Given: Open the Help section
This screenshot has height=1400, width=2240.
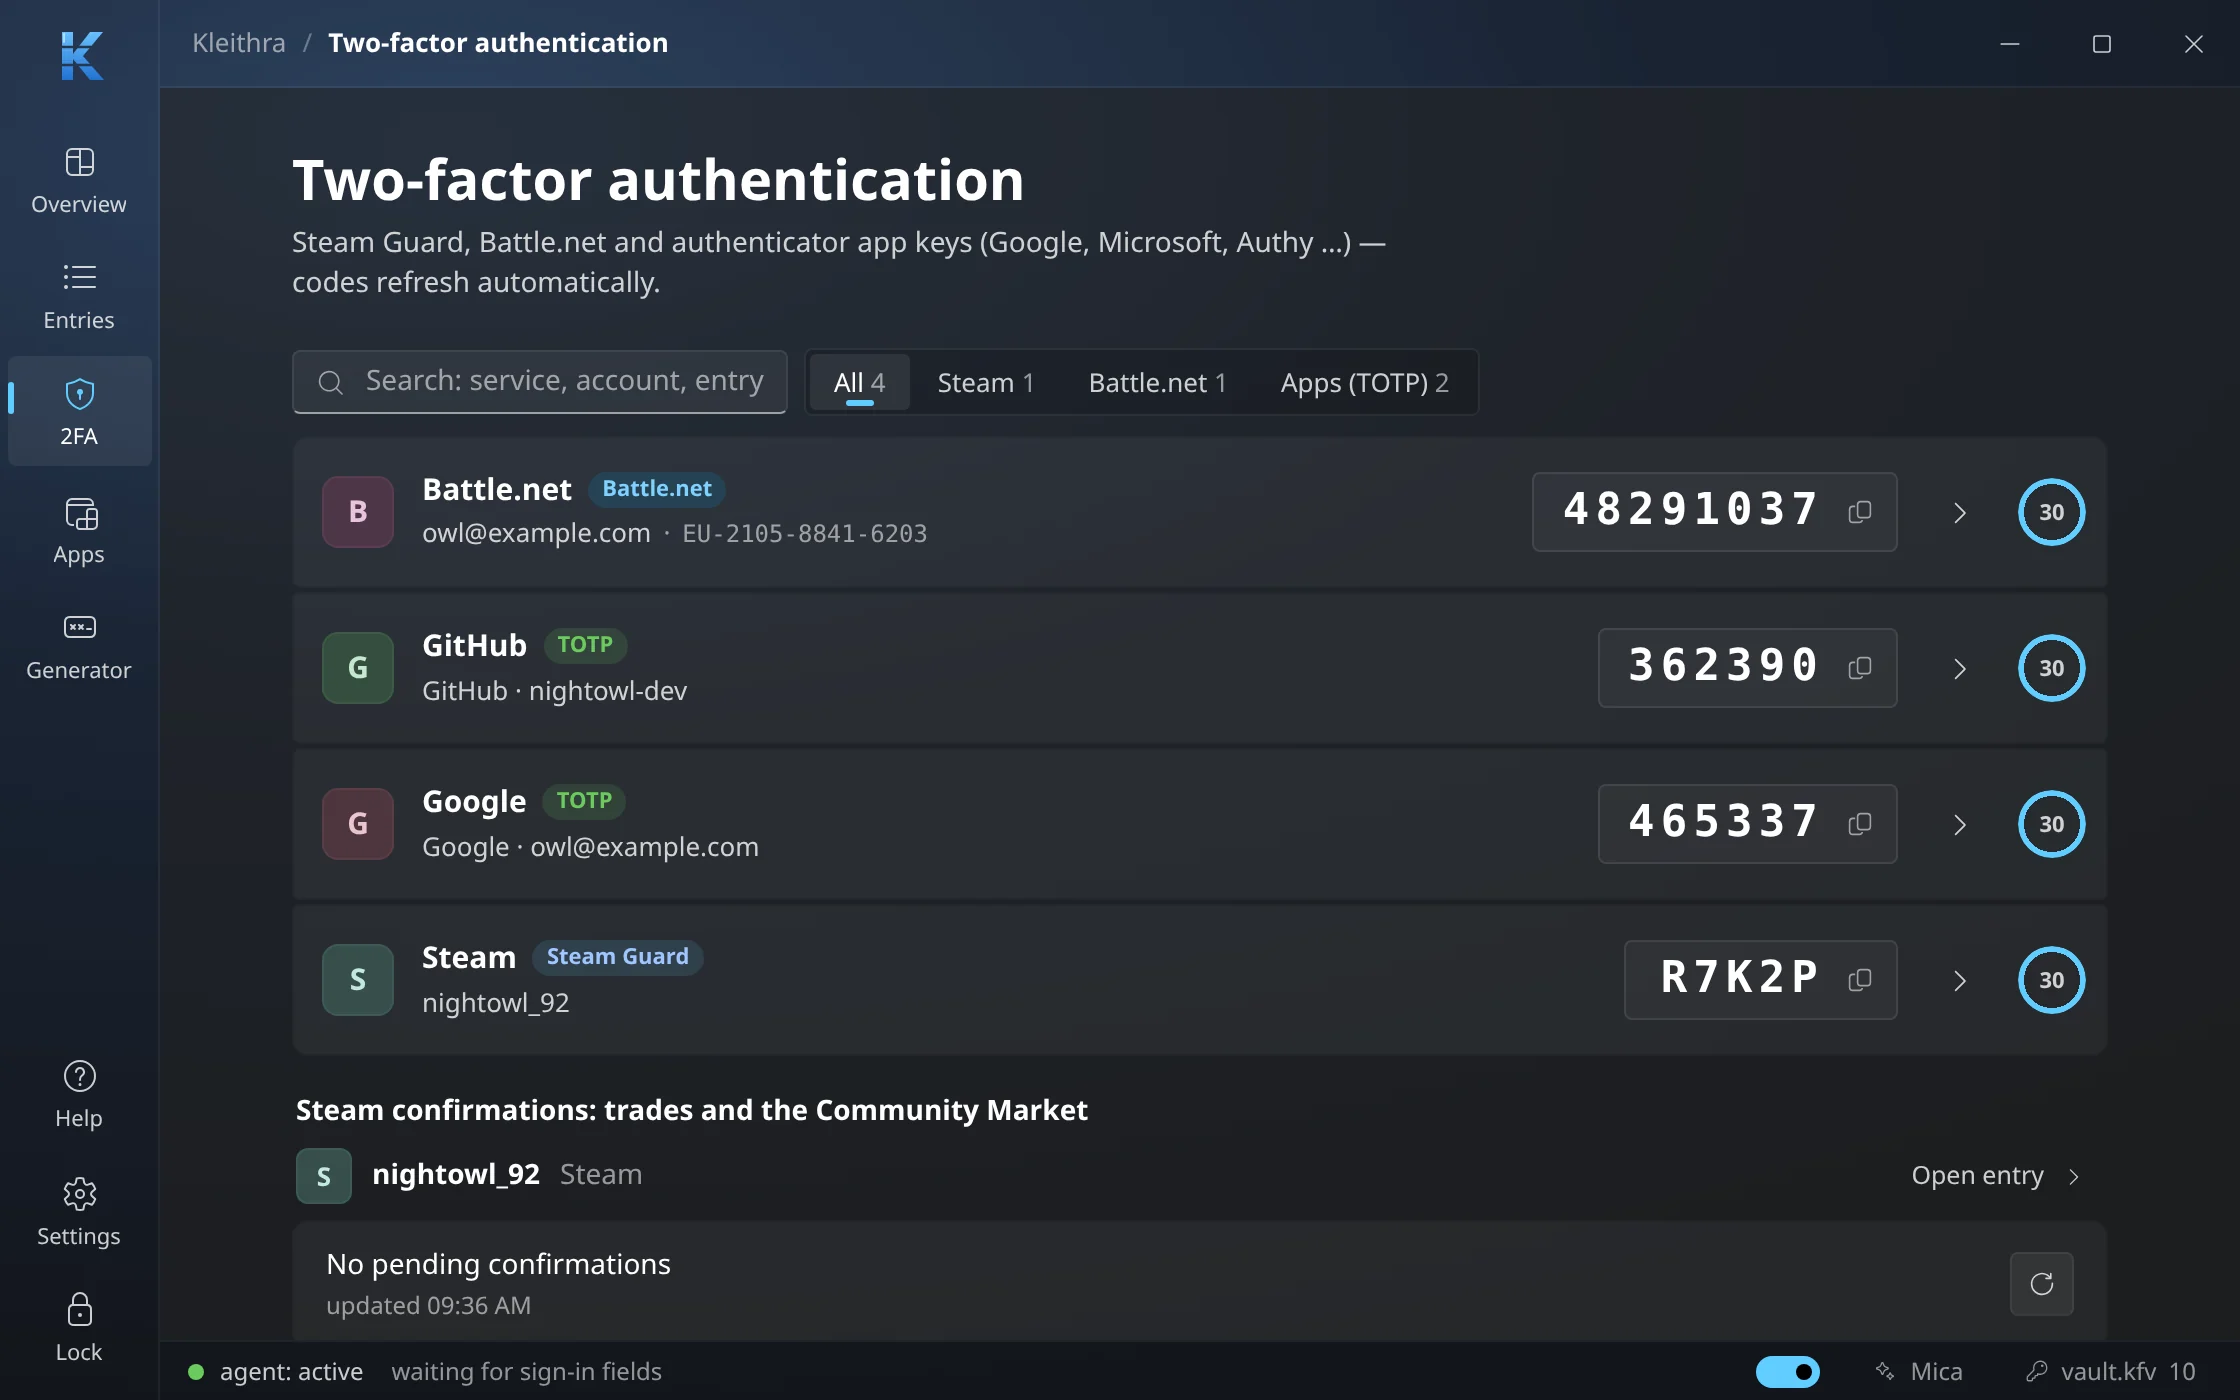Looking at the screenshot, I should [x=79, y=1095].
